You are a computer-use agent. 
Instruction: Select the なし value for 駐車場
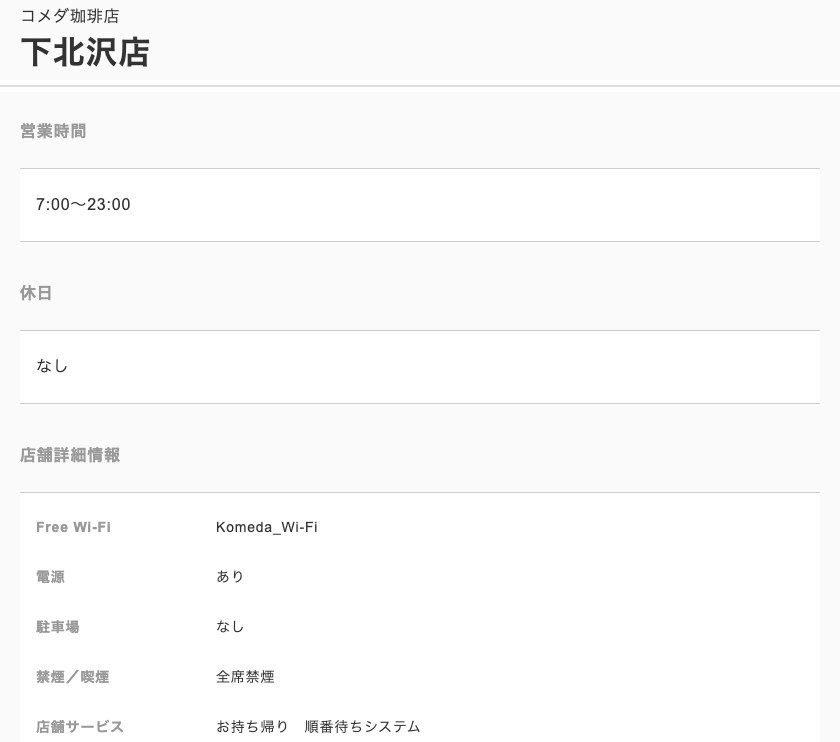point(230,626)
